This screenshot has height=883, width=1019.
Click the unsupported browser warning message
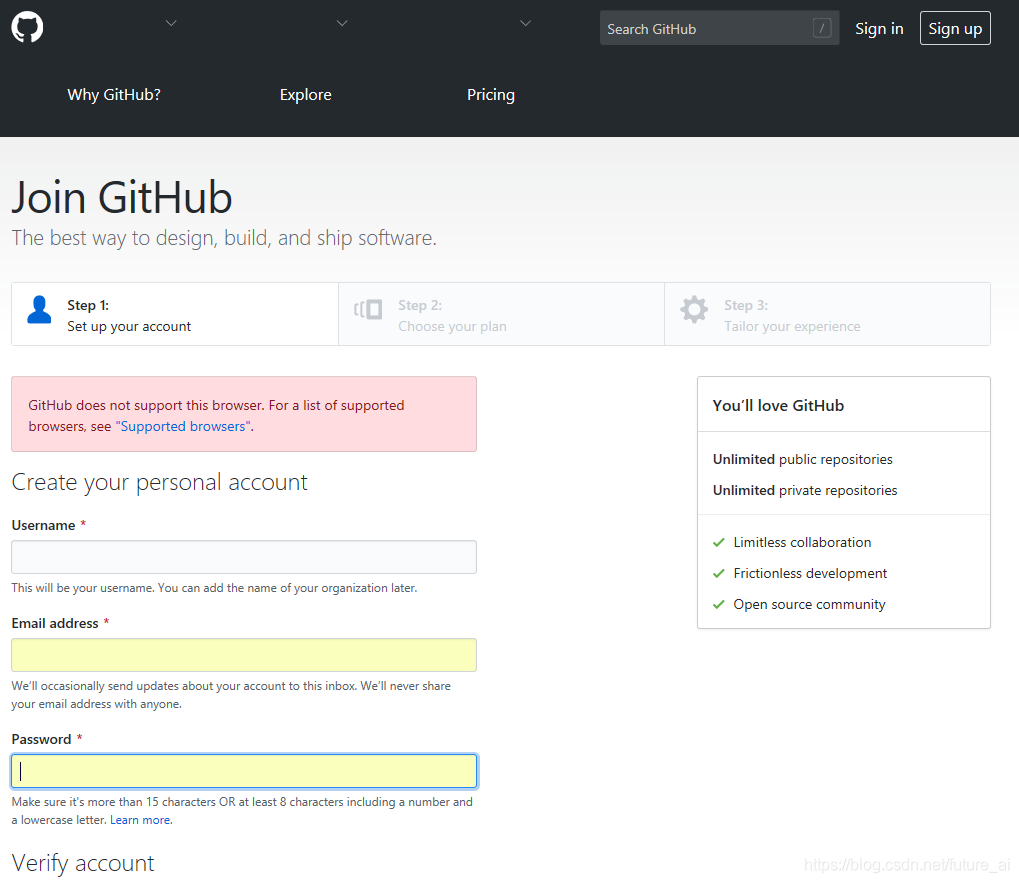(x=244, y=415)
